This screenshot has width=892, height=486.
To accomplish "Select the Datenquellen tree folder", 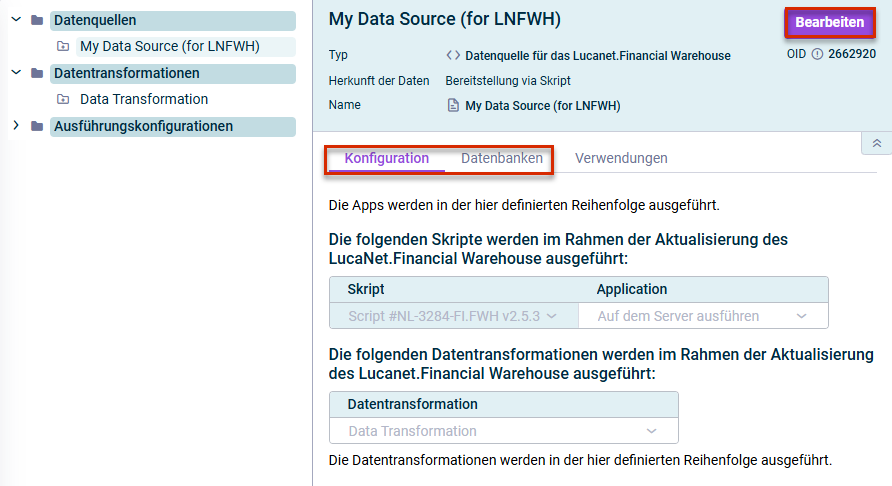I will [x=173, y=20].
